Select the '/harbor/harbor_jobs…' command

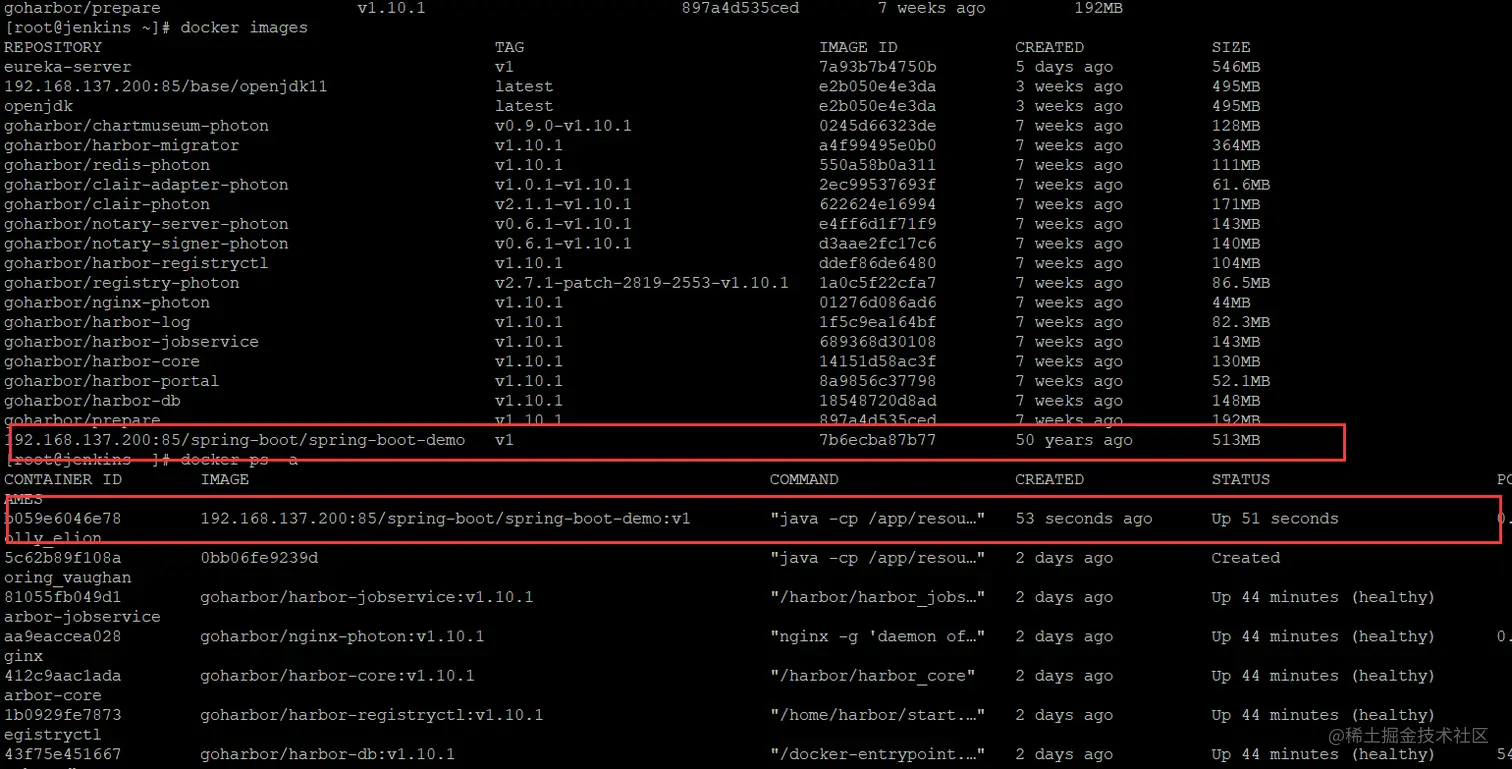coord(878,597)
